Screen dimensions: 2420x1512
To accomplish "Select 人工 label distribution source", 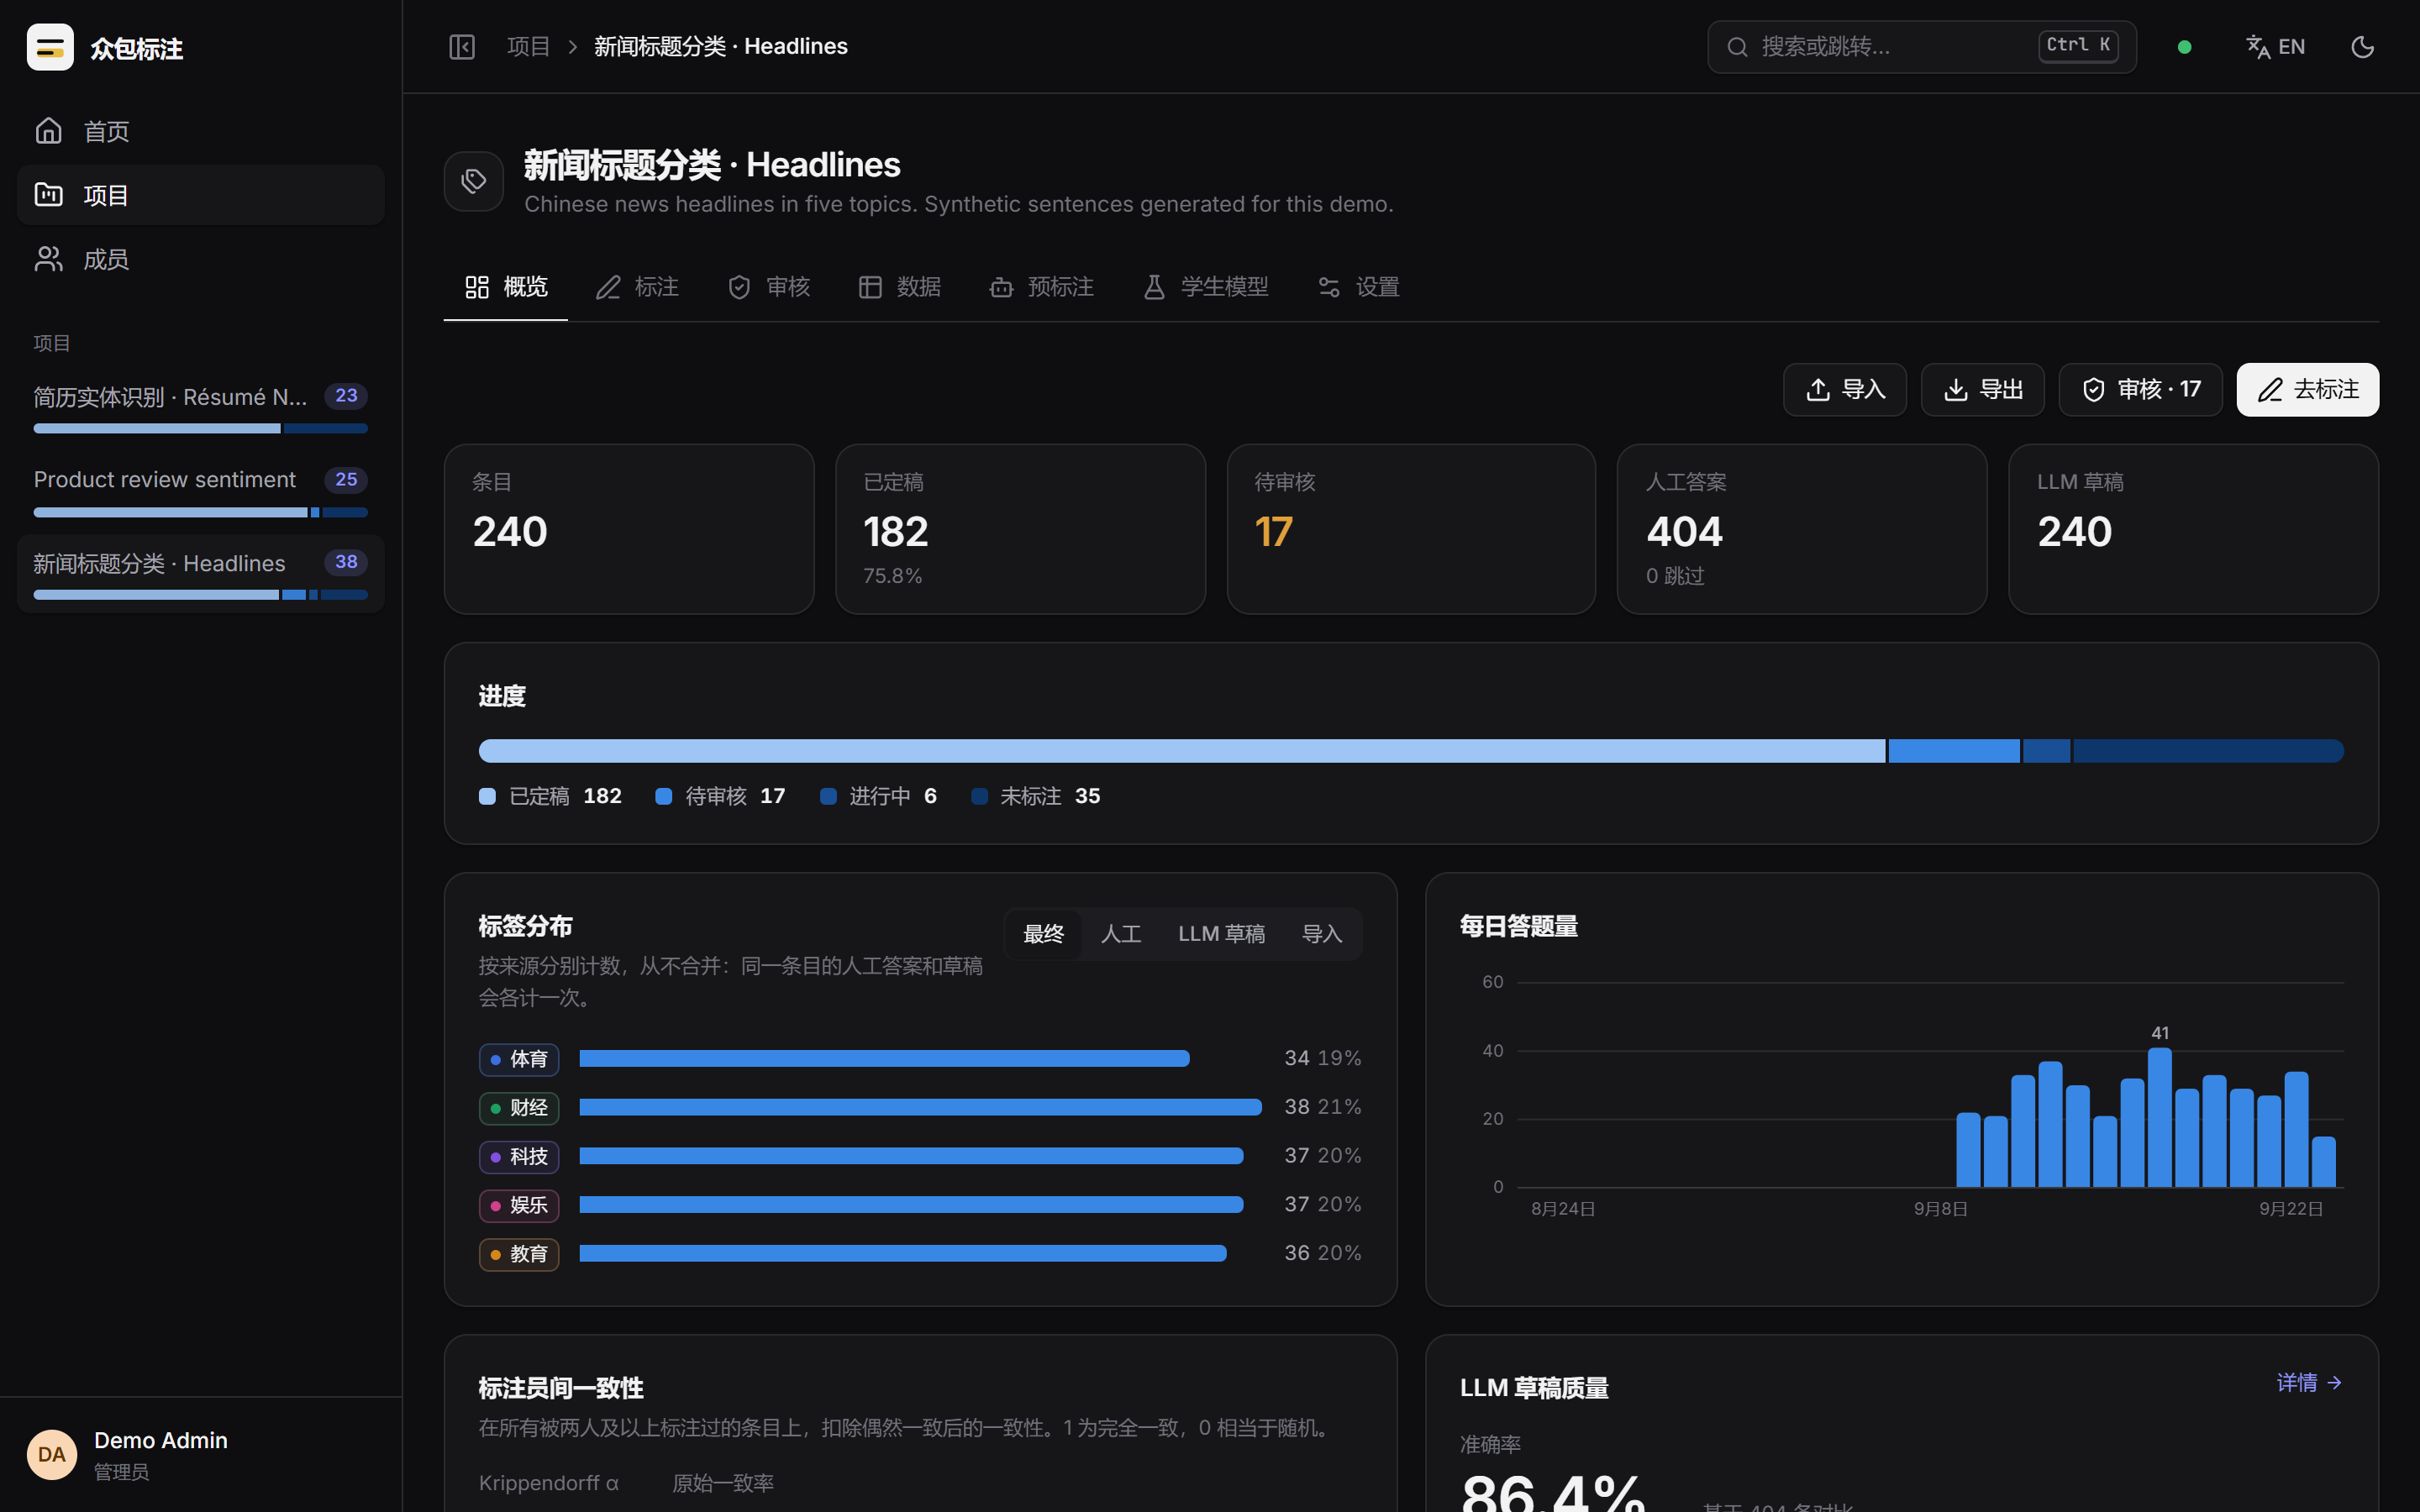I will pyautogui.click(x=1120, y=934).
